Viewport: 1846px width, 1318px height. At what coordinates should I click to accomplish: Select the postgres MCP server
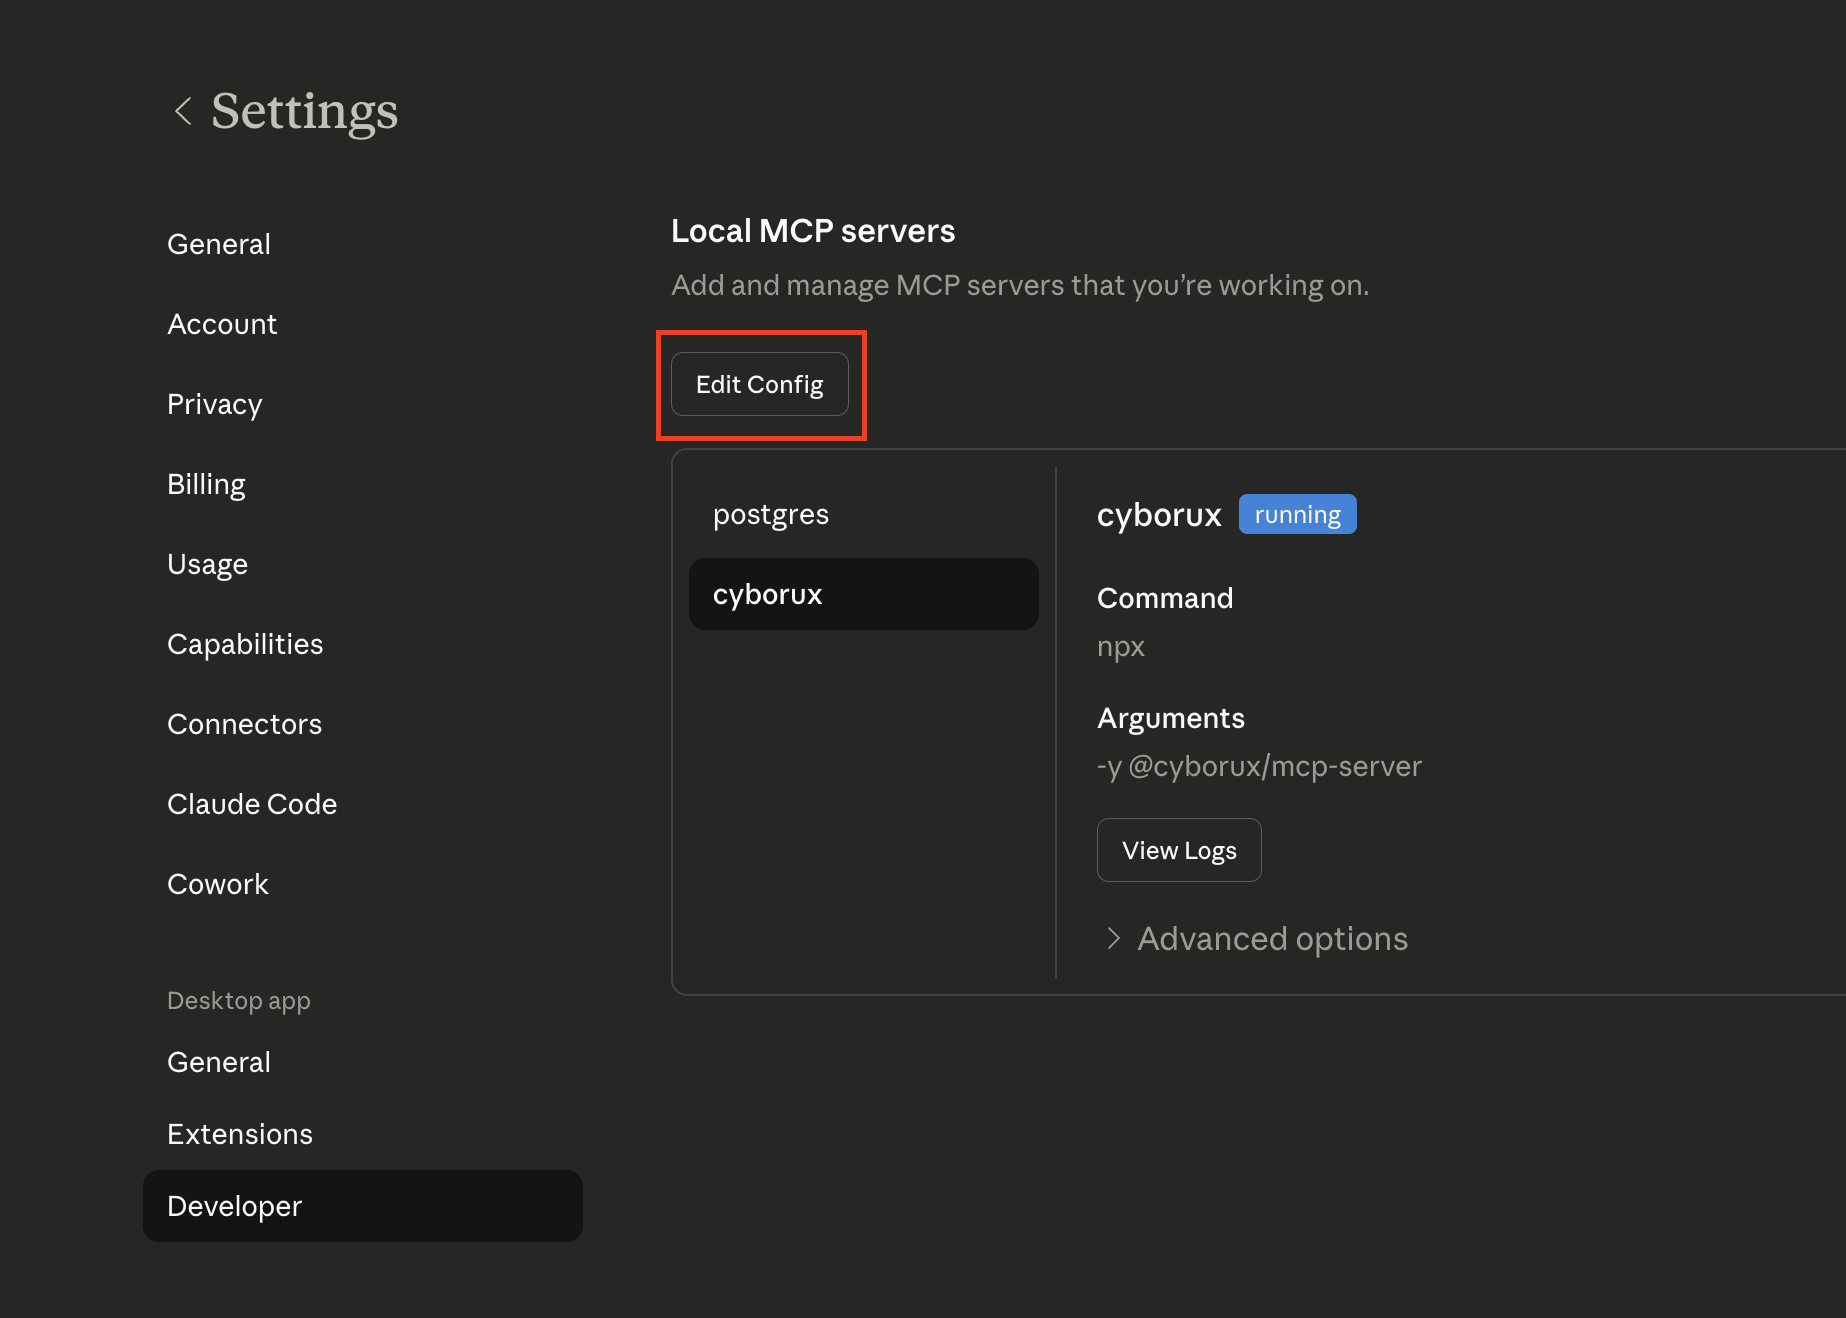pyautogui.click(x=770, y=513)
